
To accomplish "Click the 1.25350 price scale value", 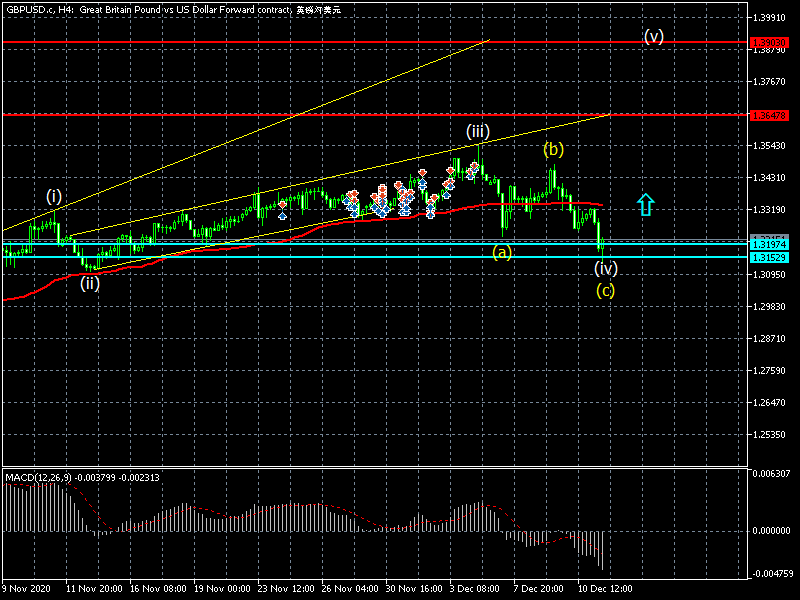I will click(x=769, y=435).
